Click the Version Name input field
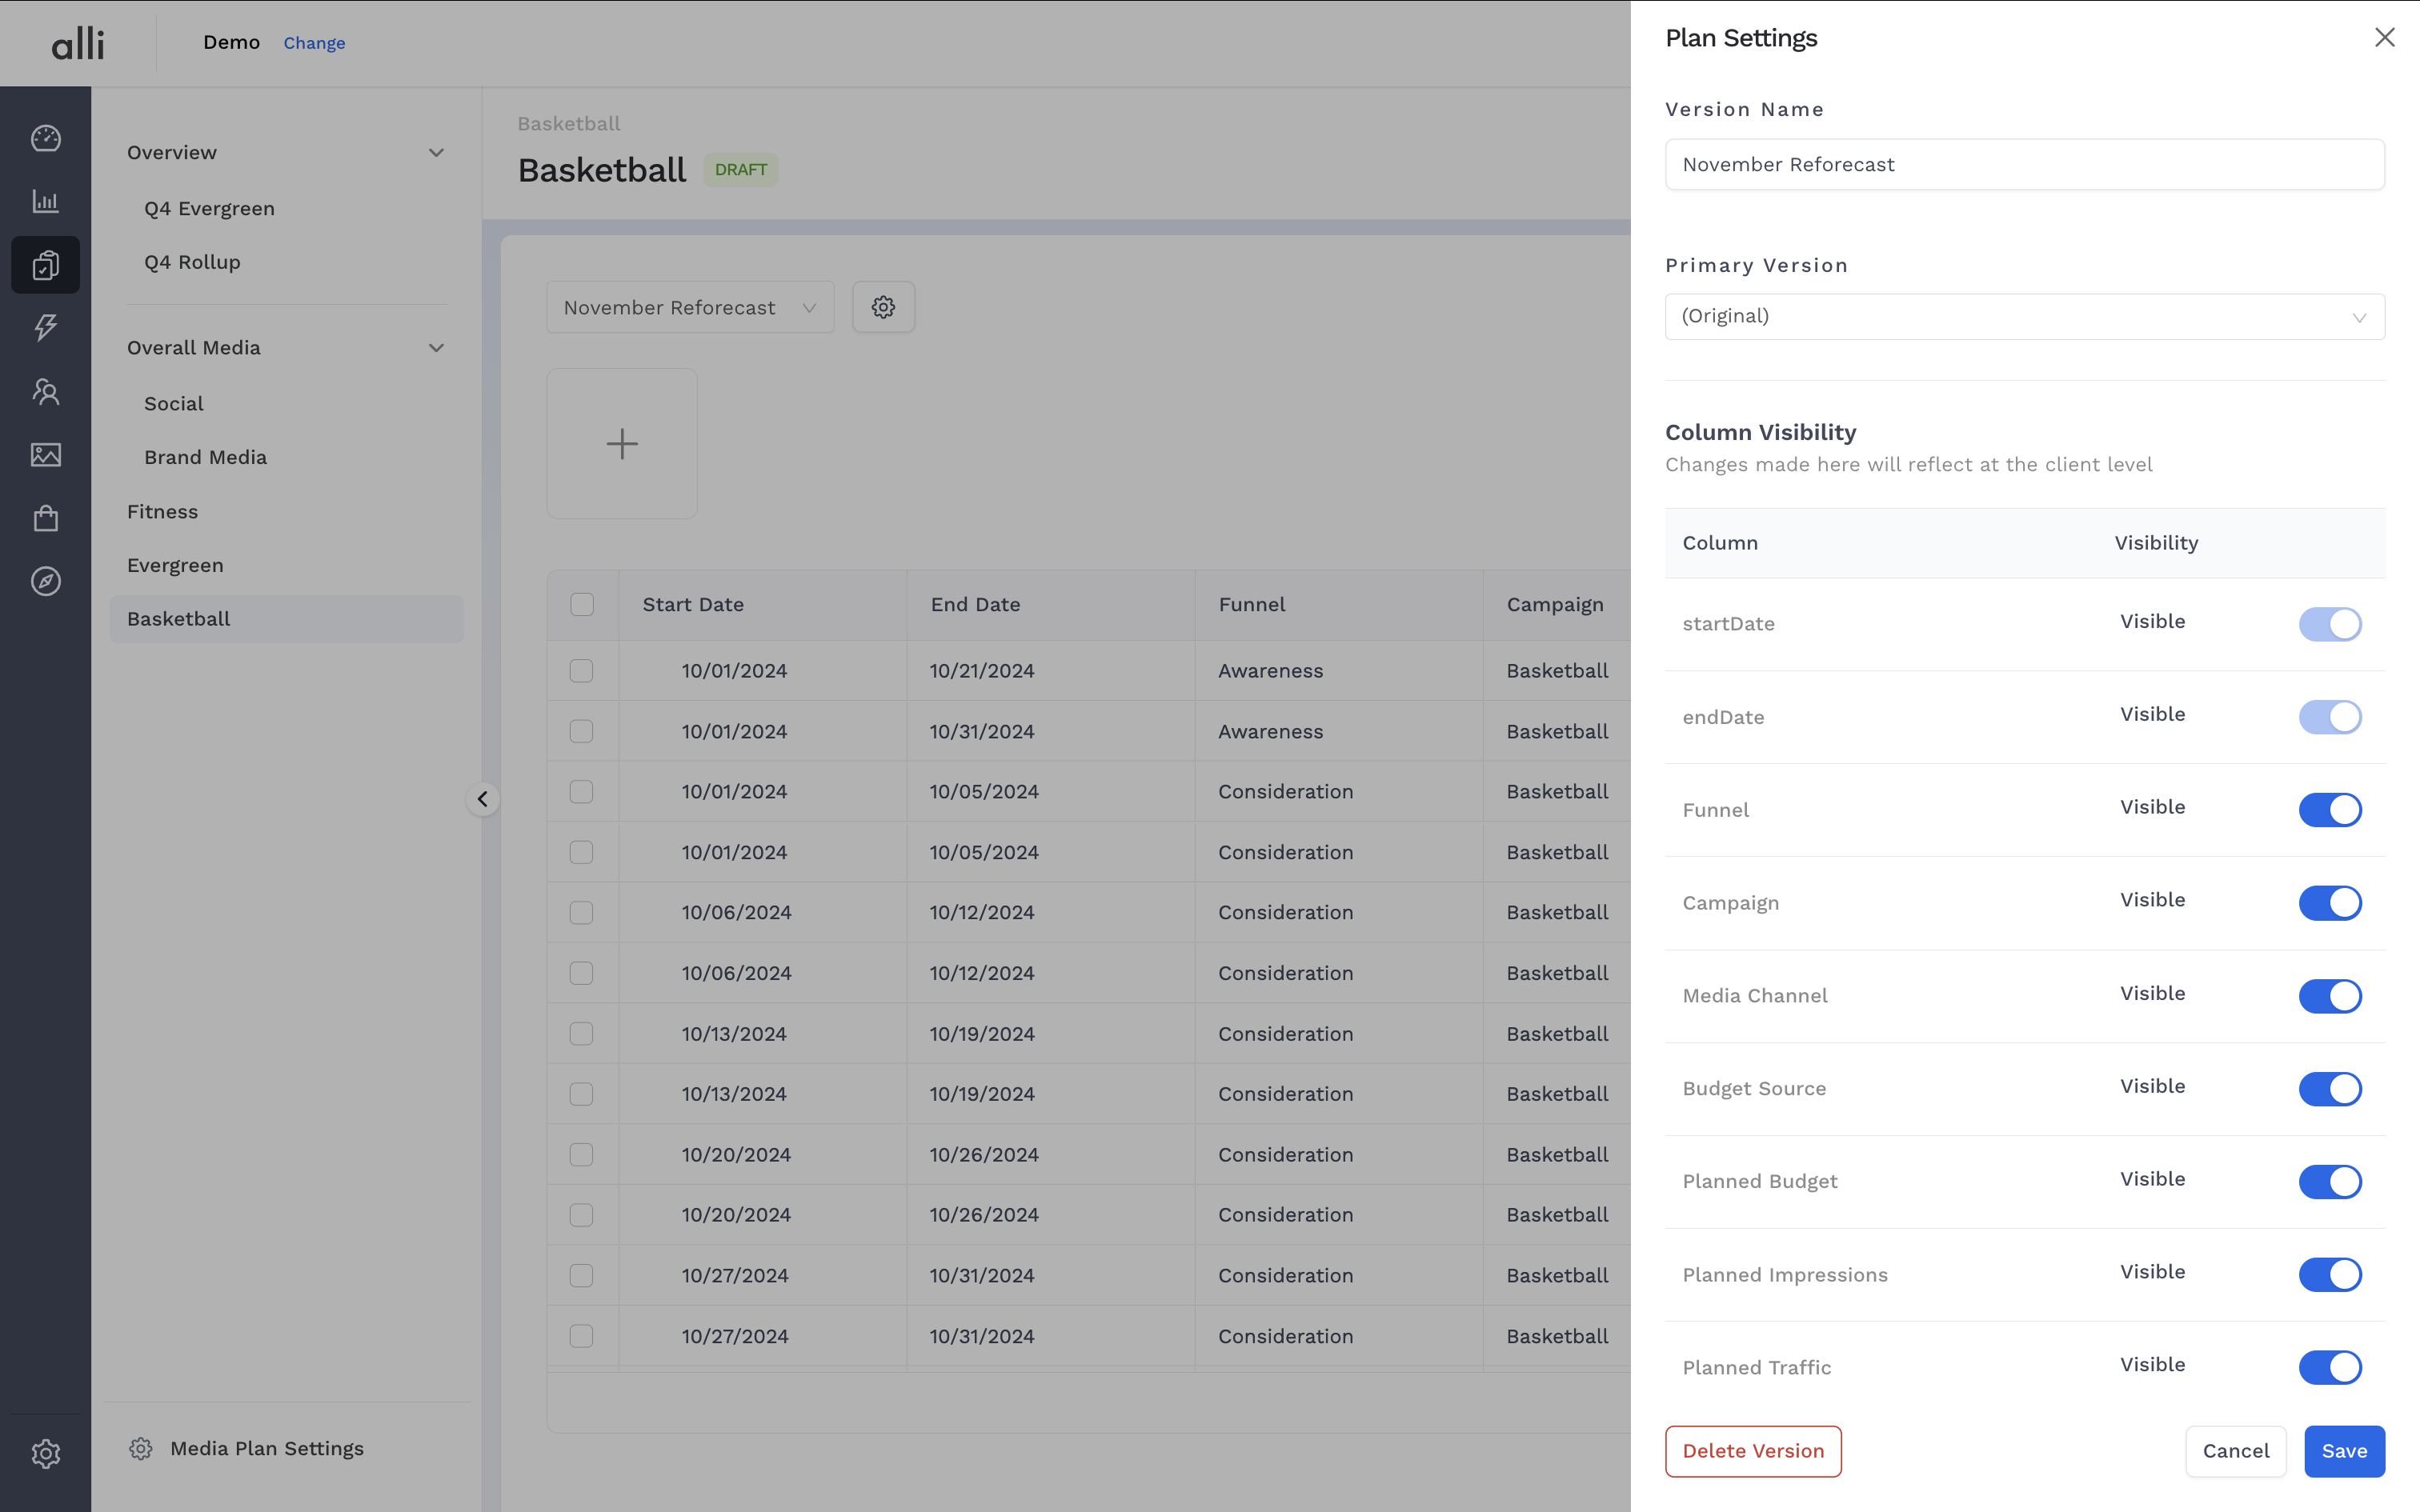 tap(2024, 164)
